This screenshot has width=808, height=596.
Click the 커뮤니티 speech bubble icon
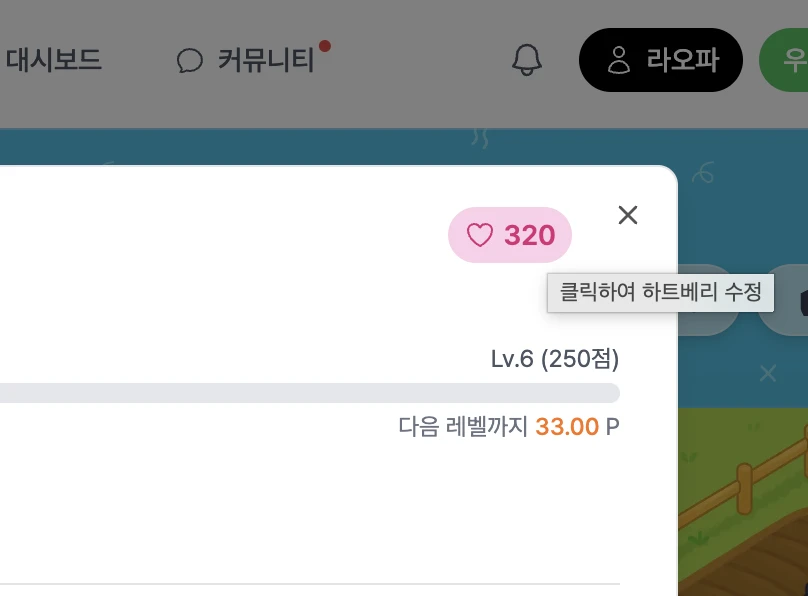[x=190, y=60]
